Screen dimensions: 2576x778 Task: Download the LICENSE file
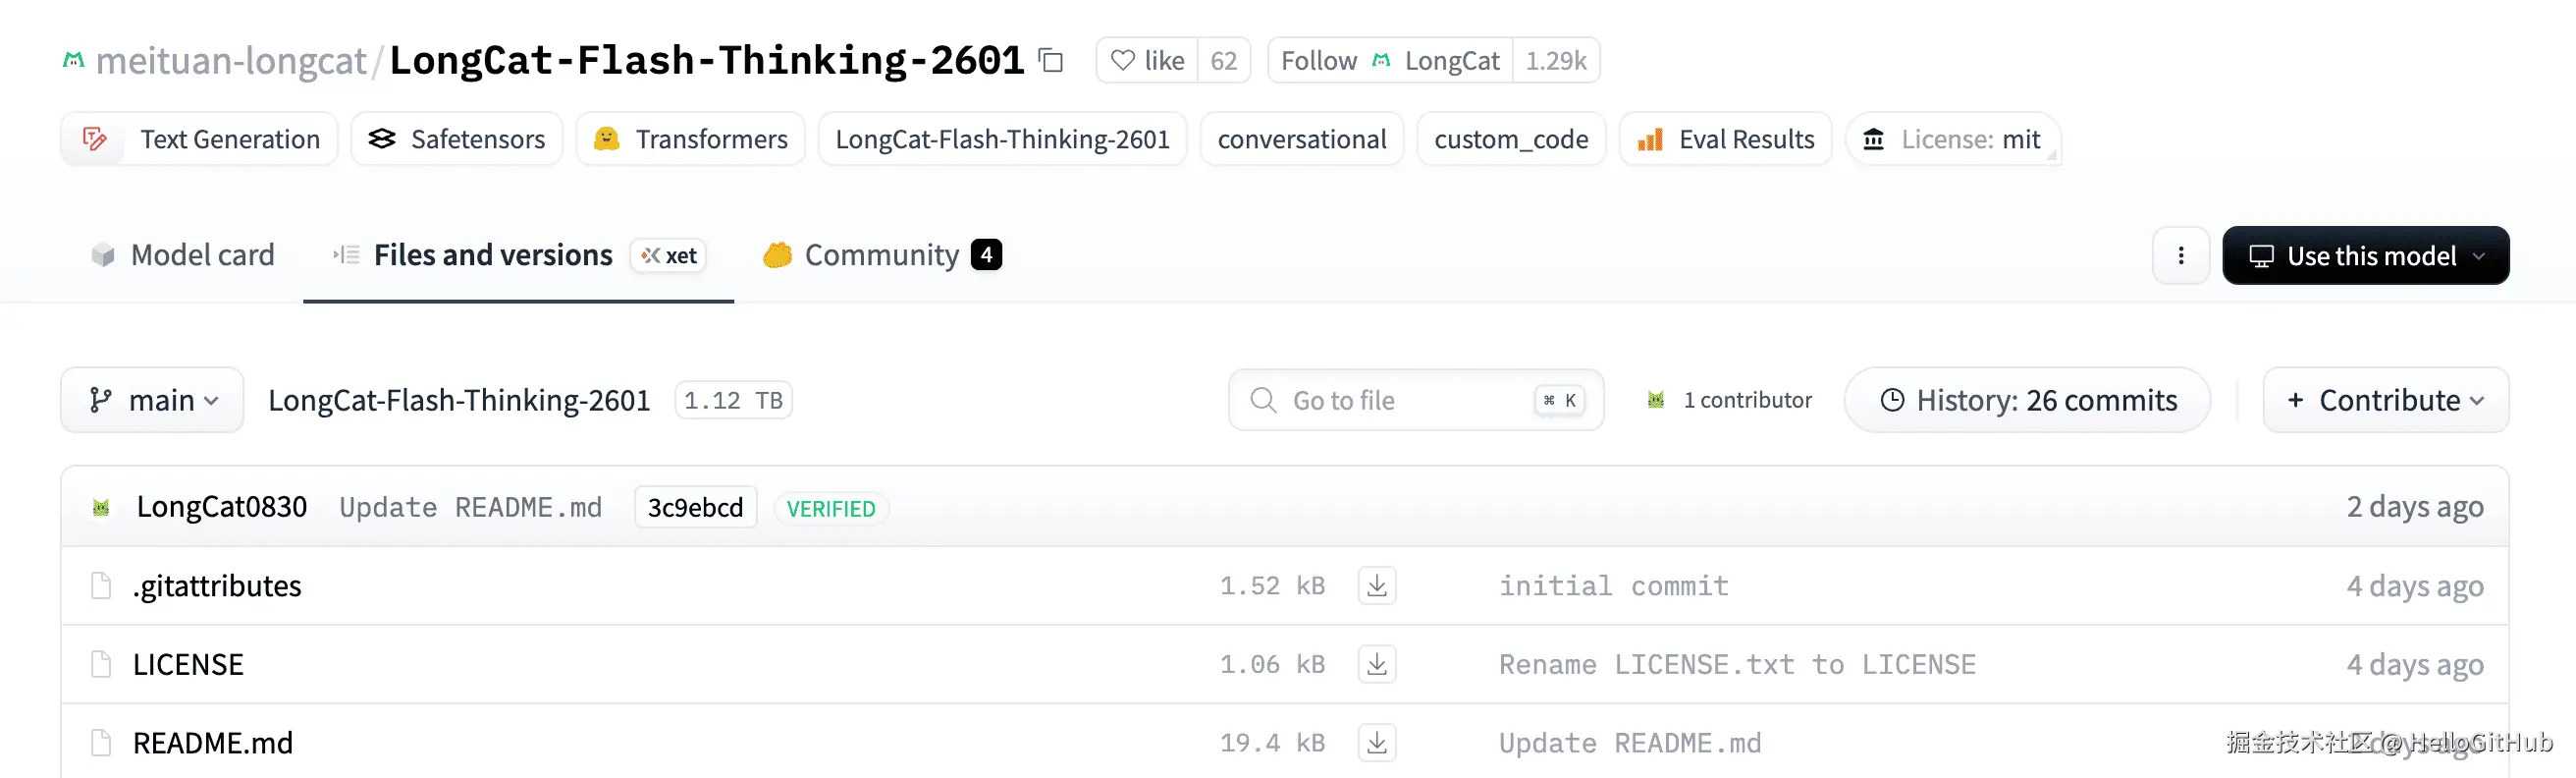tap(1376, 665)
